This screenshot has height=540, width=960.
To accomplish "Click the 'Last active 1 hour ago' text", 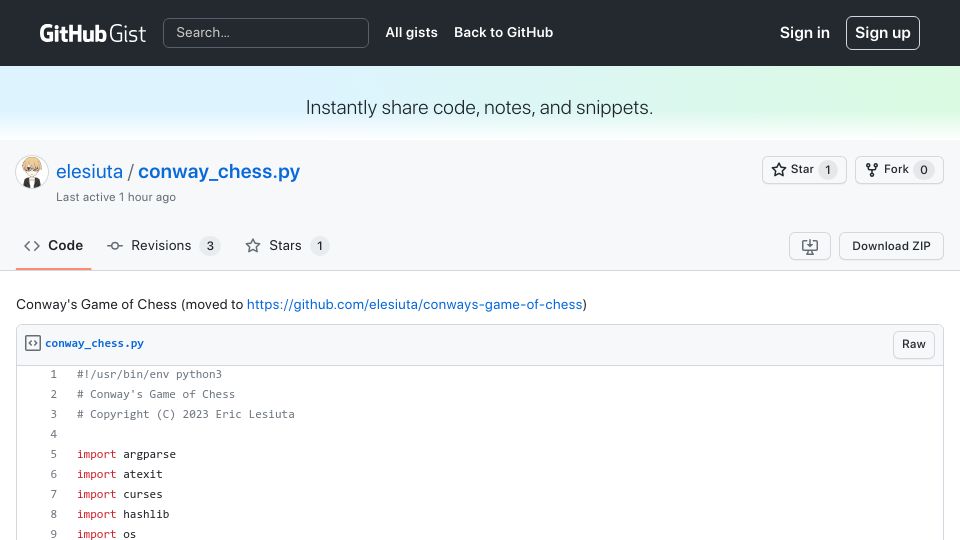I will (x=116, y=197).
